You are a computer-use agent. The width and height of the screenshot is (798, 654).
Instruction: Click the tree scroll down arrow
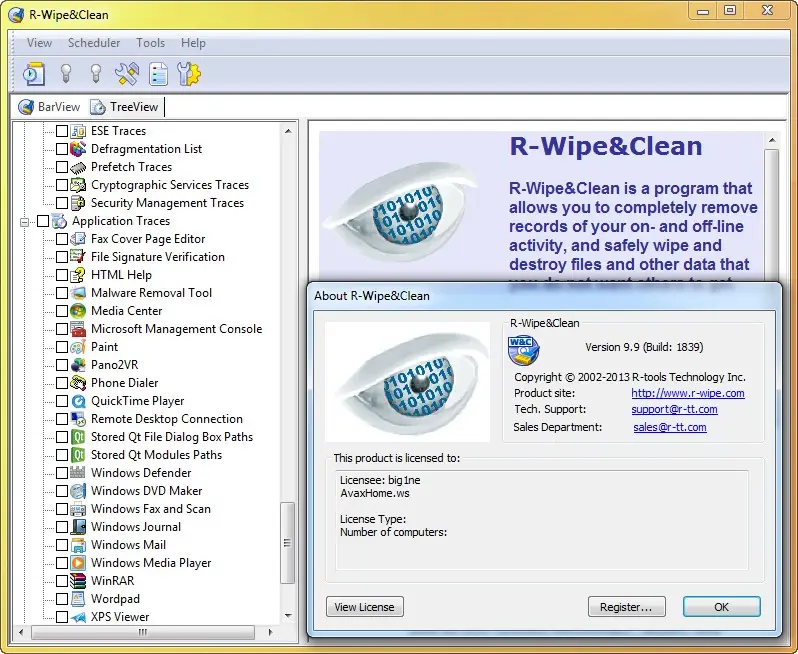click(288, 616)
